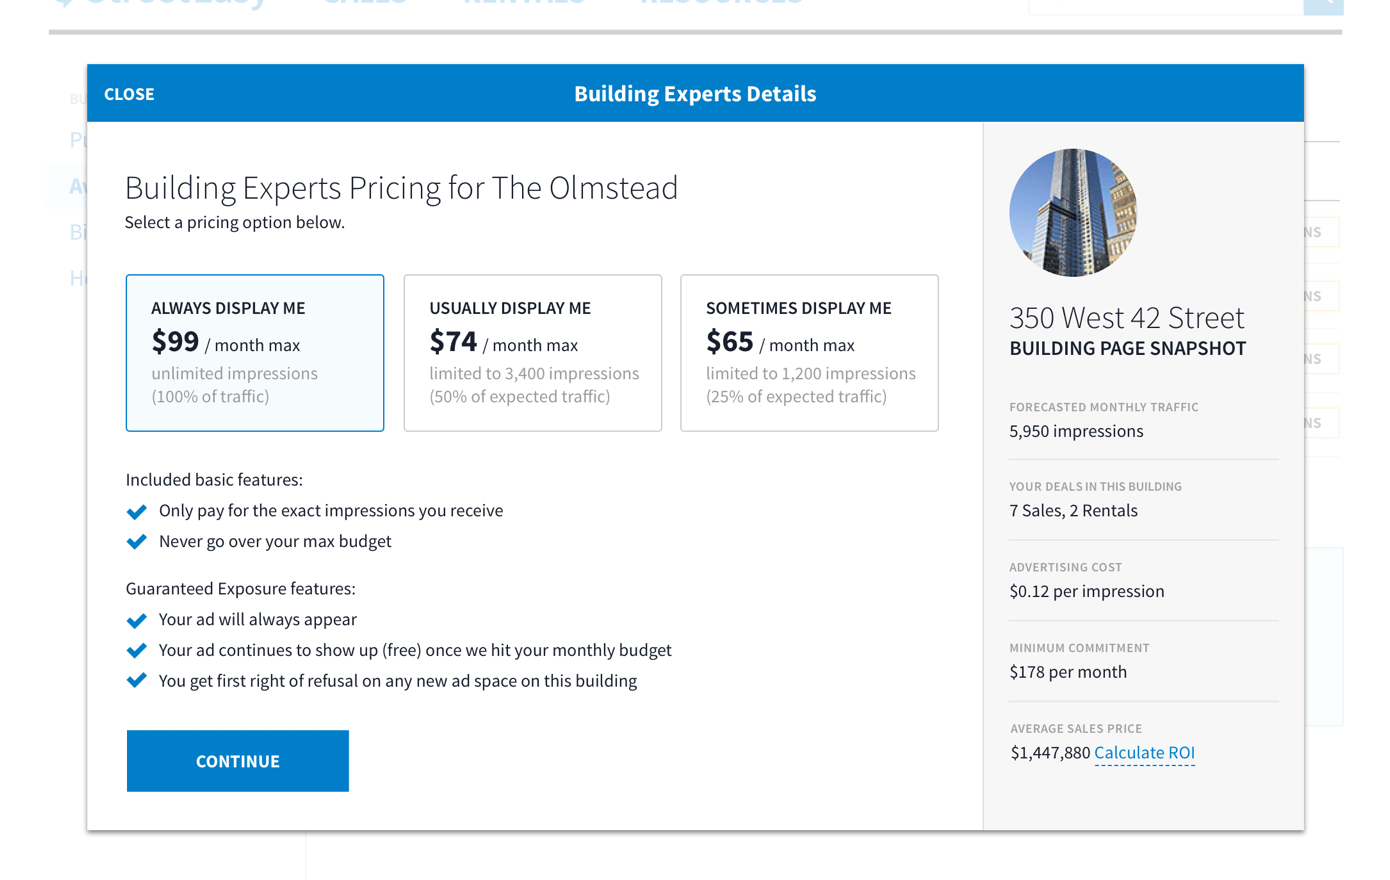Click the 7 Sales, 2 Rentals deals text

pos(1073,511)
